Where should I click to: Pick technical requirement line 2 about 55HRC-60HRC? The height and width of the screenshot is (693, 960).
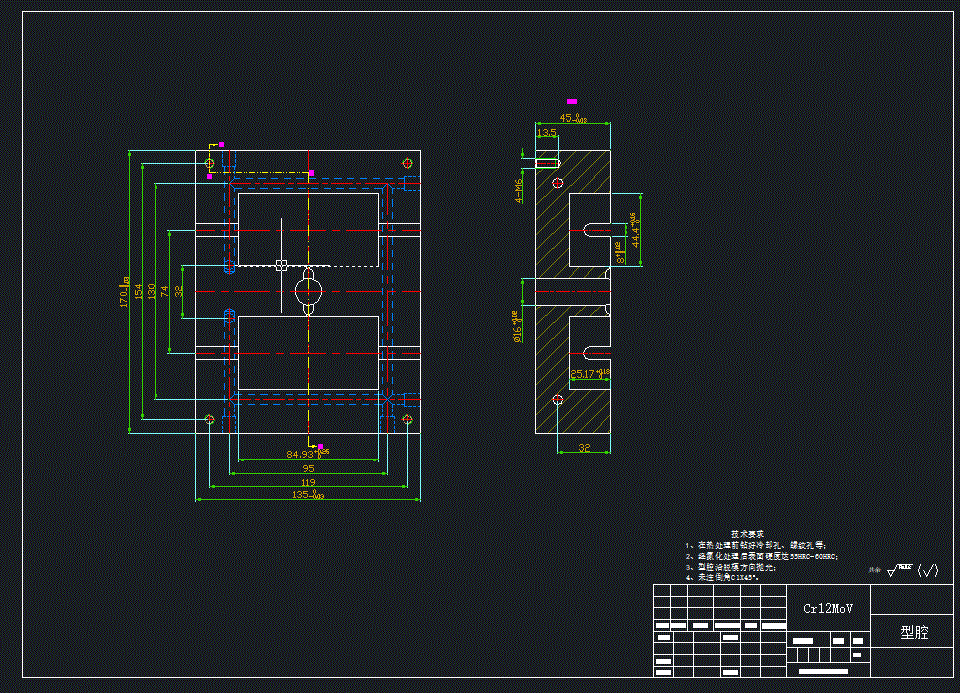coord(762,556)
